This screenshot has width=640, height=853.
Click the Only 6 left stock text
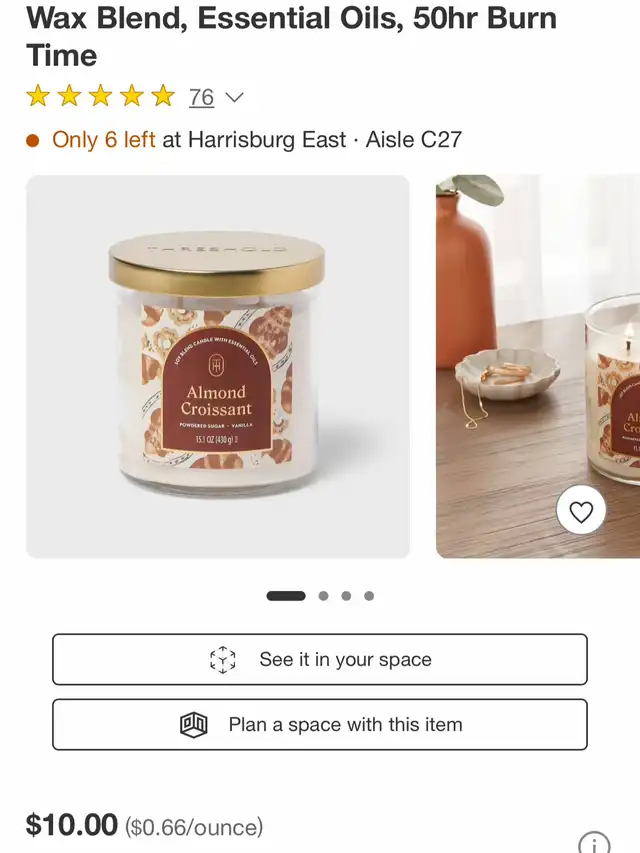tap(104, 140)
